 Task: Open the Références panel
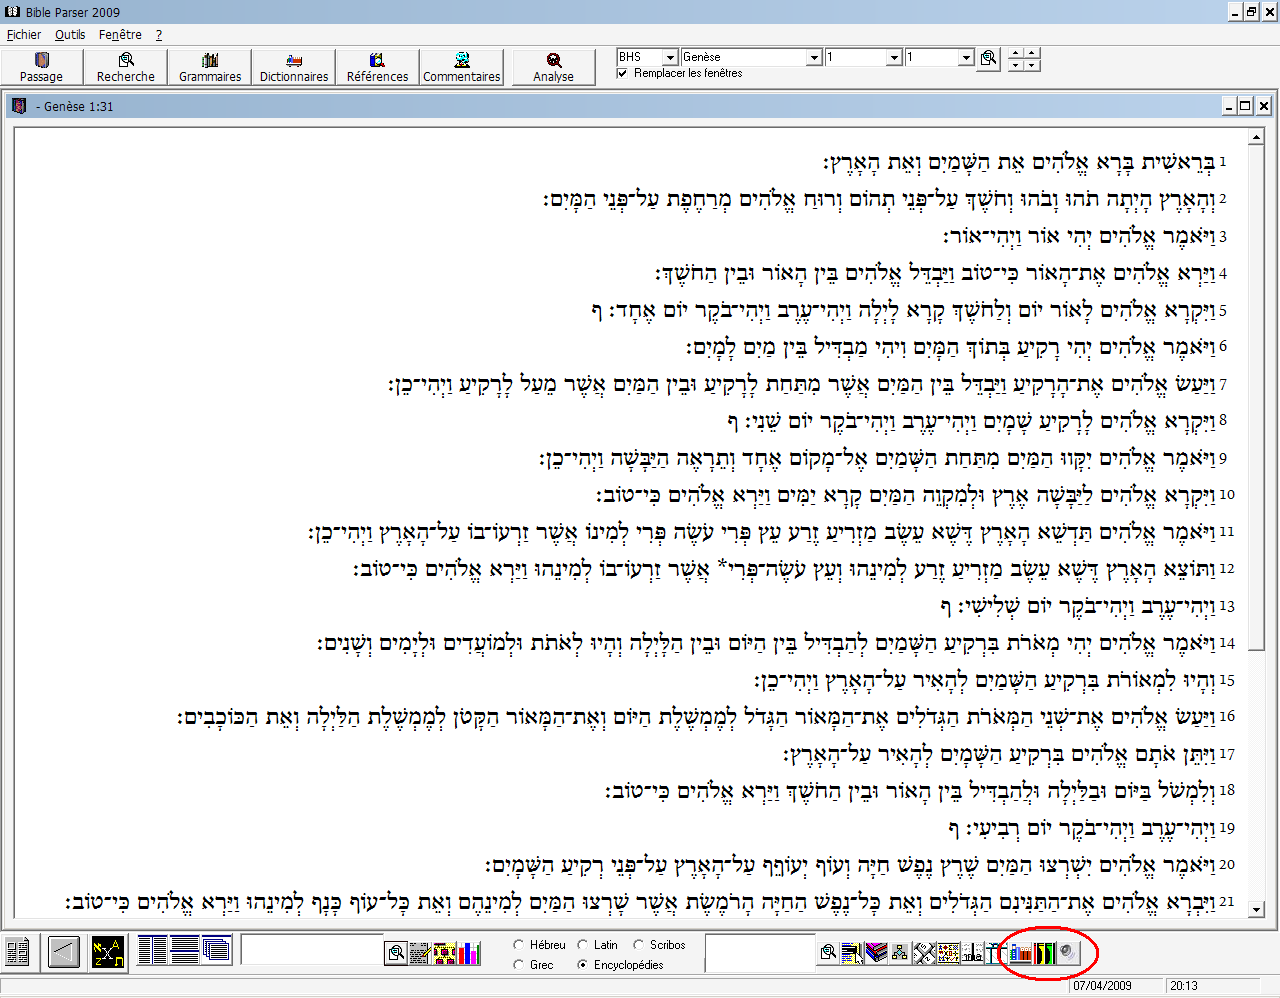[x=377, y=67]
